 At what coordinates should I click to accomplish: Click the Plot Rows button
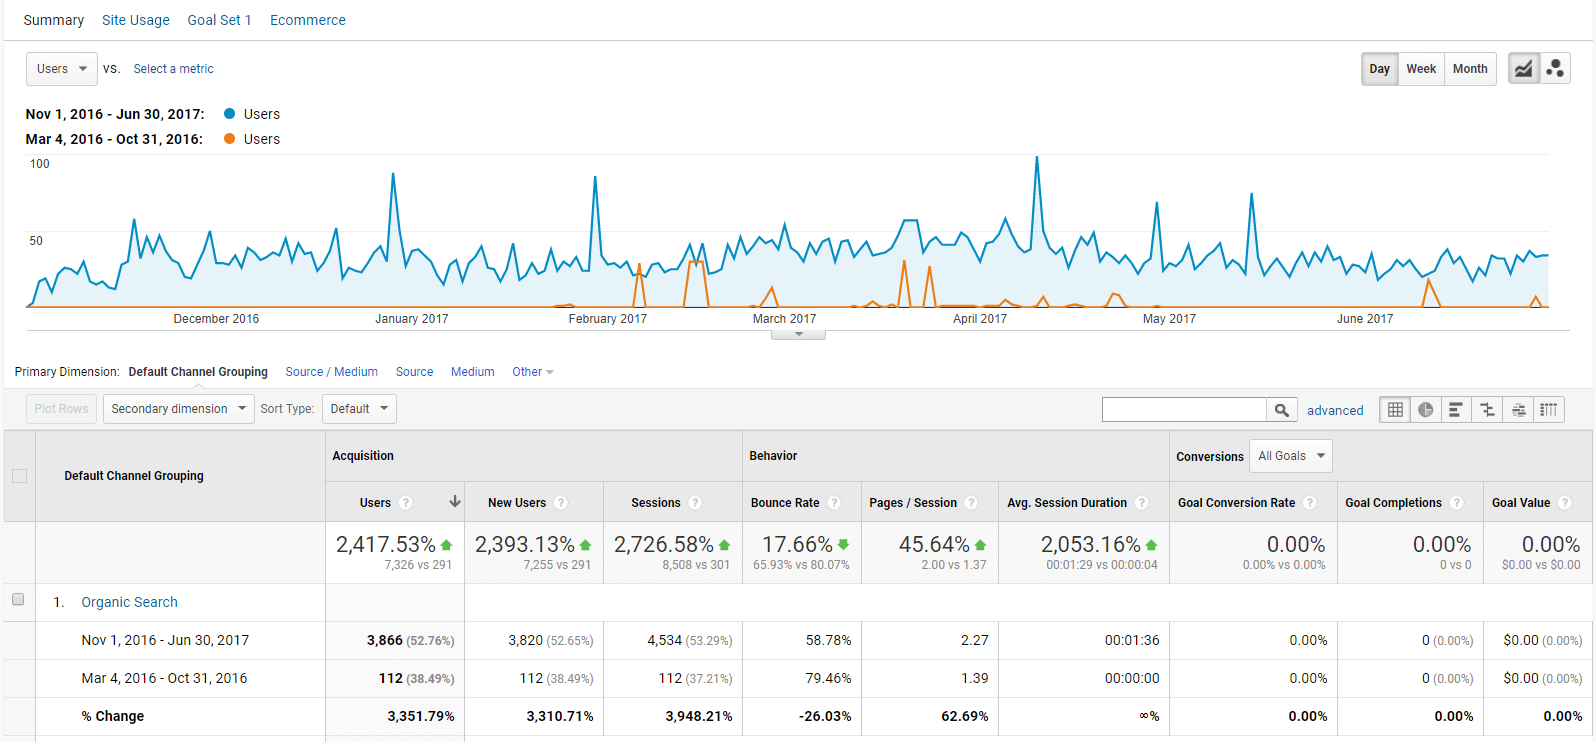62,409
